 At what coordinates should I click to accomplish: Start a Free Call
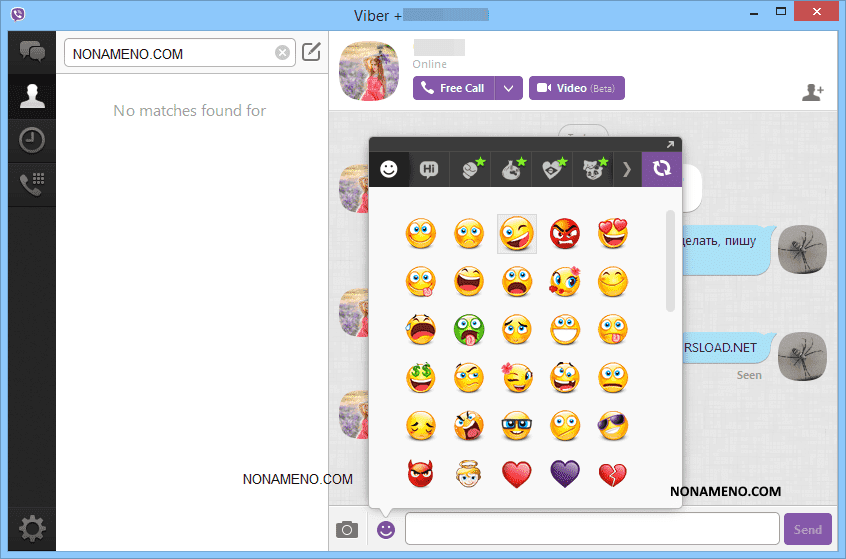(x=454, y=88)
